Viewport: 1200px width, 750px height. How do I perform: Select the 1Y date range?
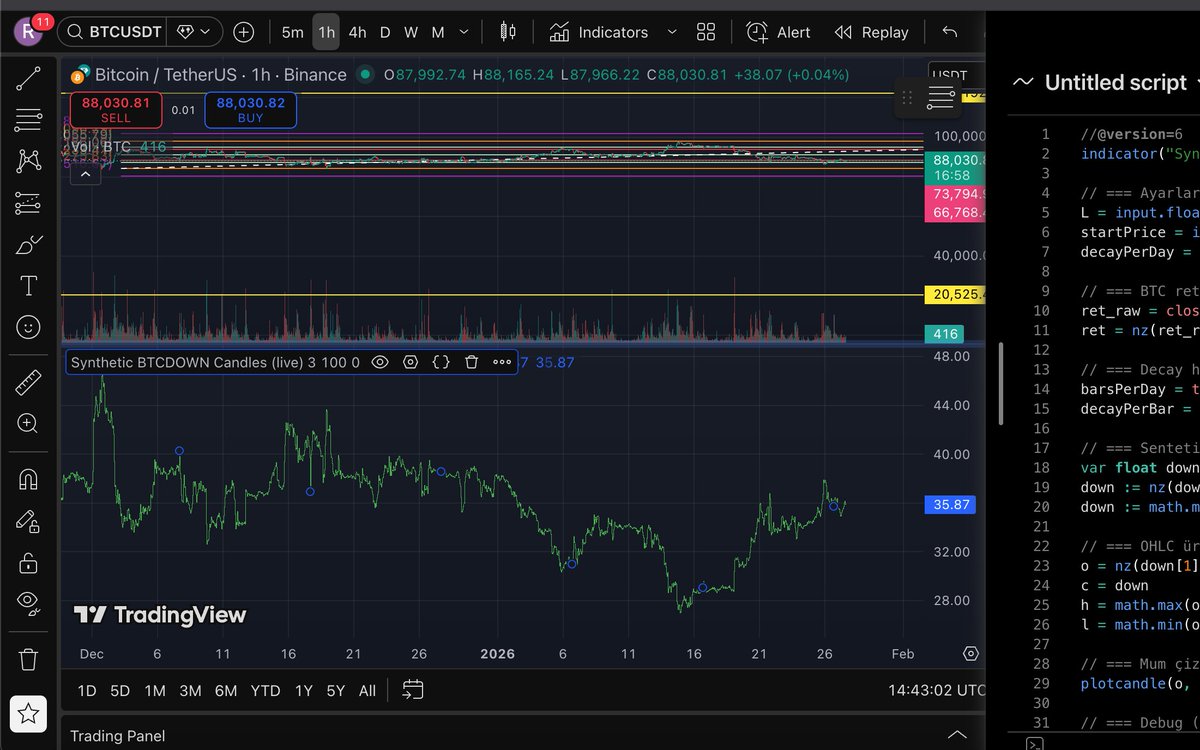click(x=303, y=690)
